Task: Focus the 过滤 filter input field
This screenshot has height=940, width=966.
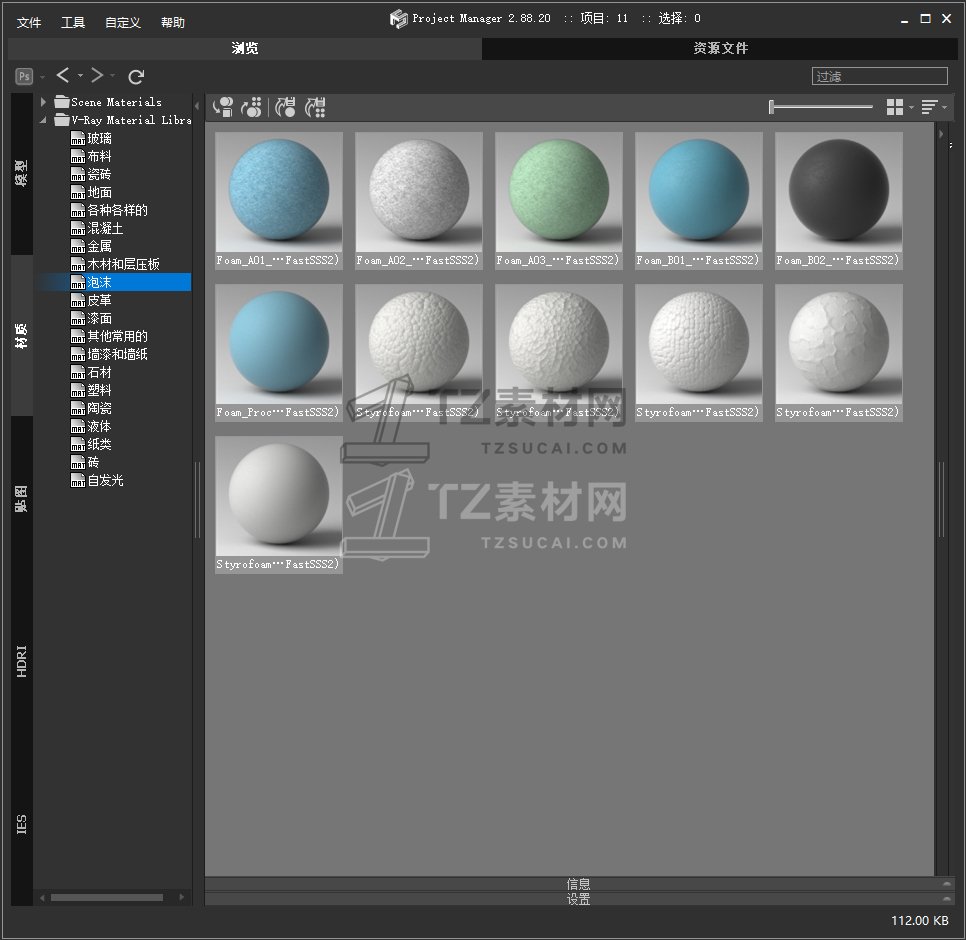Action: [880, 76]
